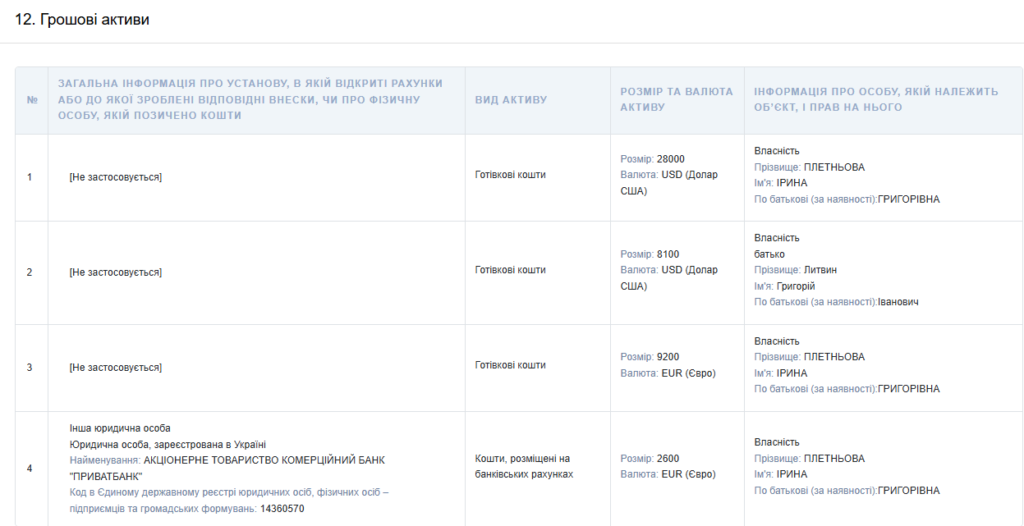Click the registry code 14360570

coord(282,509)
